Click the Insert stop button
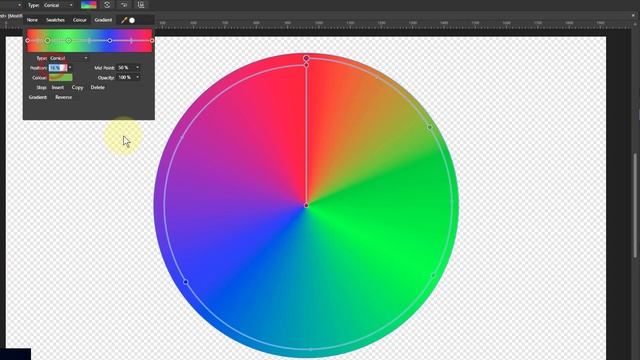The height and width of the screenshot is (360, 640). coord(58,87)
